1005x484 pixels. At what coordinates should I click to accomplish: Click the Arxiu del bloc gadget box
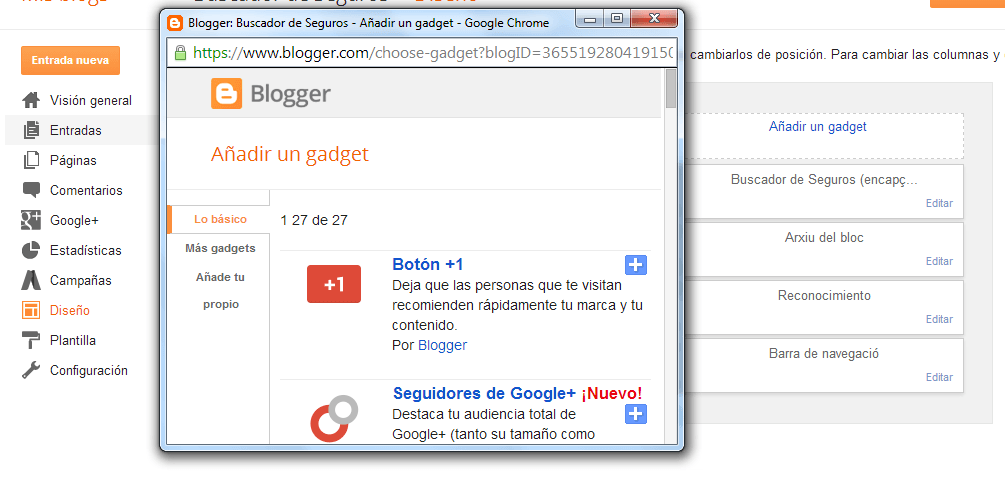[824, 248]
